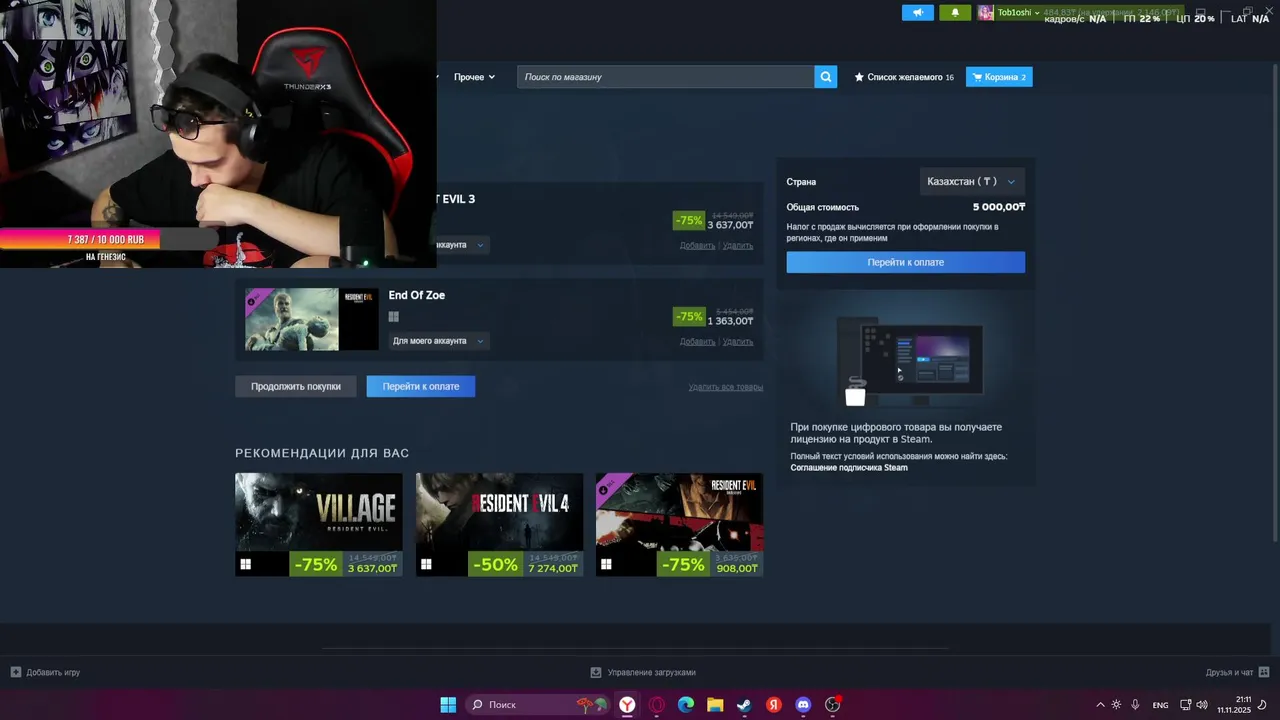Open Соглашение подписчика Steam link
Screen dimensions: 1280x720
pyautogui.click(x=849, y=468)
